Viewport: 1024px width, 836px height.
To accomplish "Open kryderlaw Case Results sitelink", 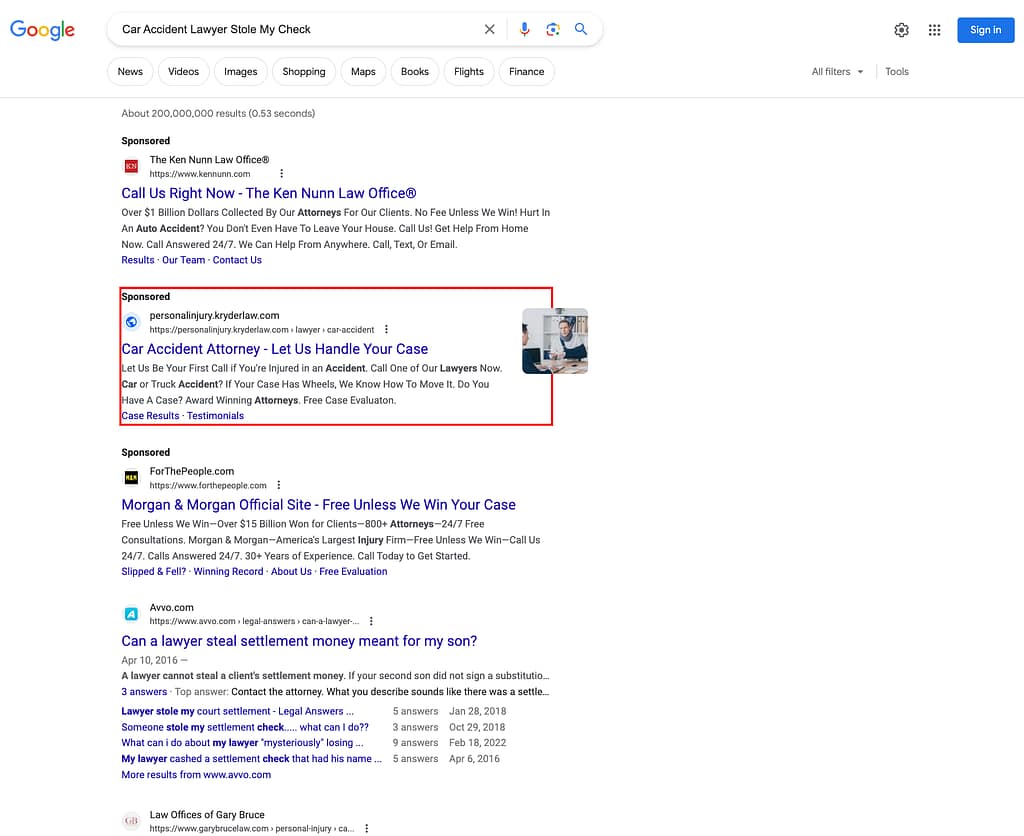I will (x=150, y=416).
